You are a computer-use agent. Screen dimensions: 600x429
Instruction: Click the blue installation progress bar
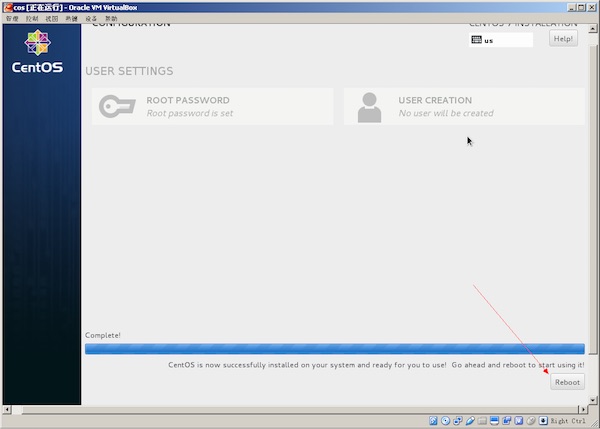[334, 349]
